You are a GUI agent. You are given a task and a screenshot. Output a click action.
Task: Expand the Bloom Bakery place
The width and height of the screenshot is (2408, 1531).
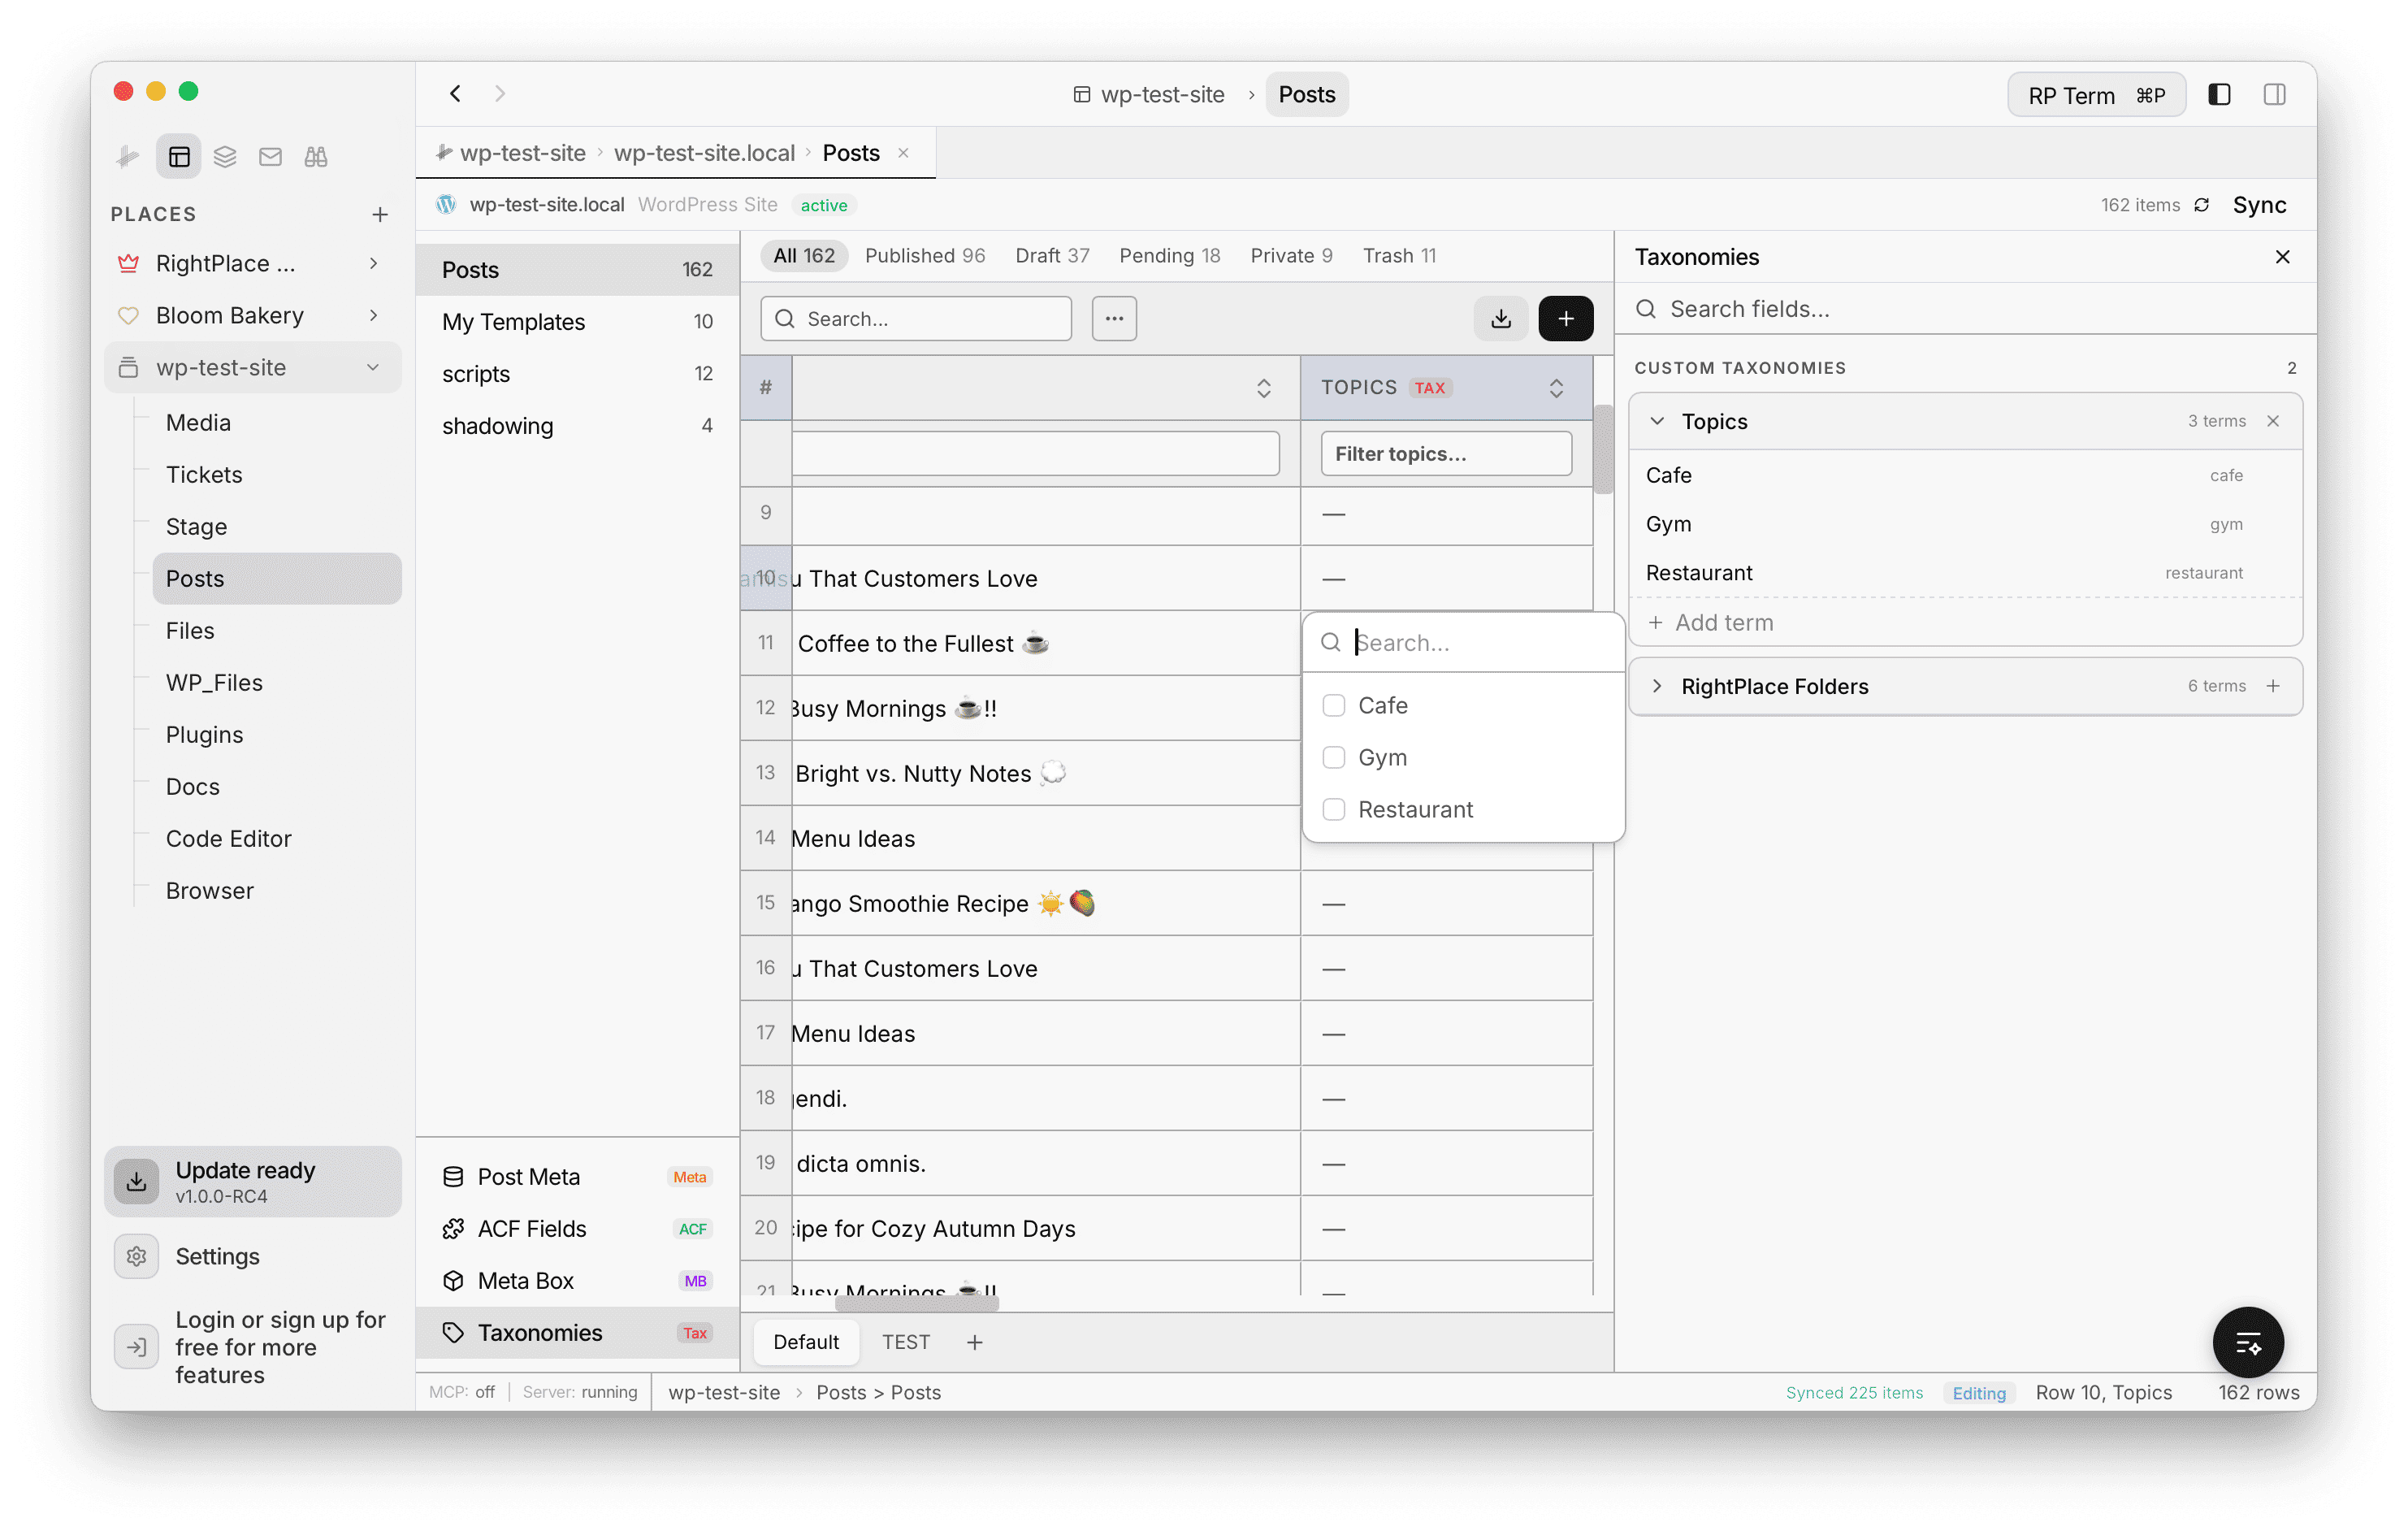point(373,316)
